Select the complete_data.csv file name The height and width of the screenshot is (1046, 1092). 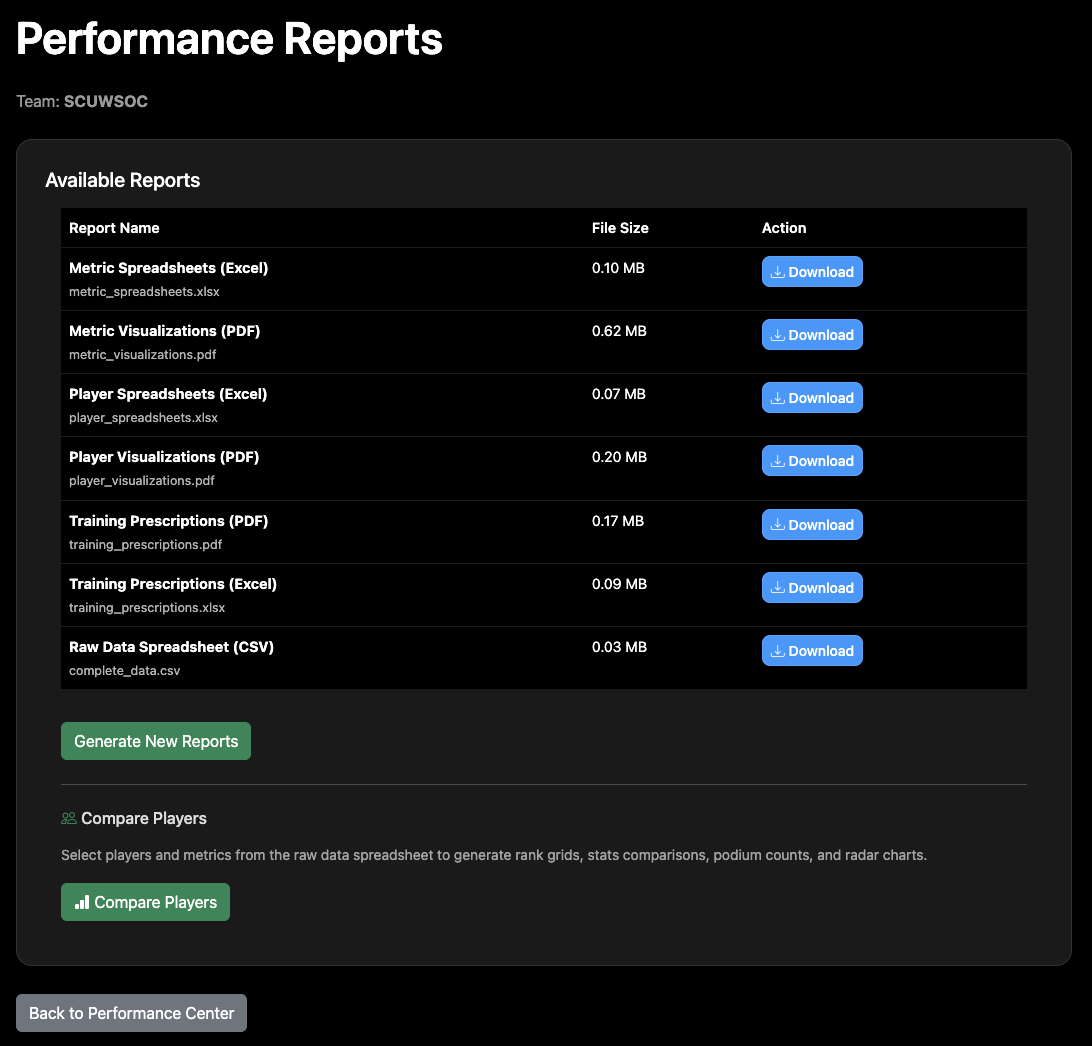point(125,671)
